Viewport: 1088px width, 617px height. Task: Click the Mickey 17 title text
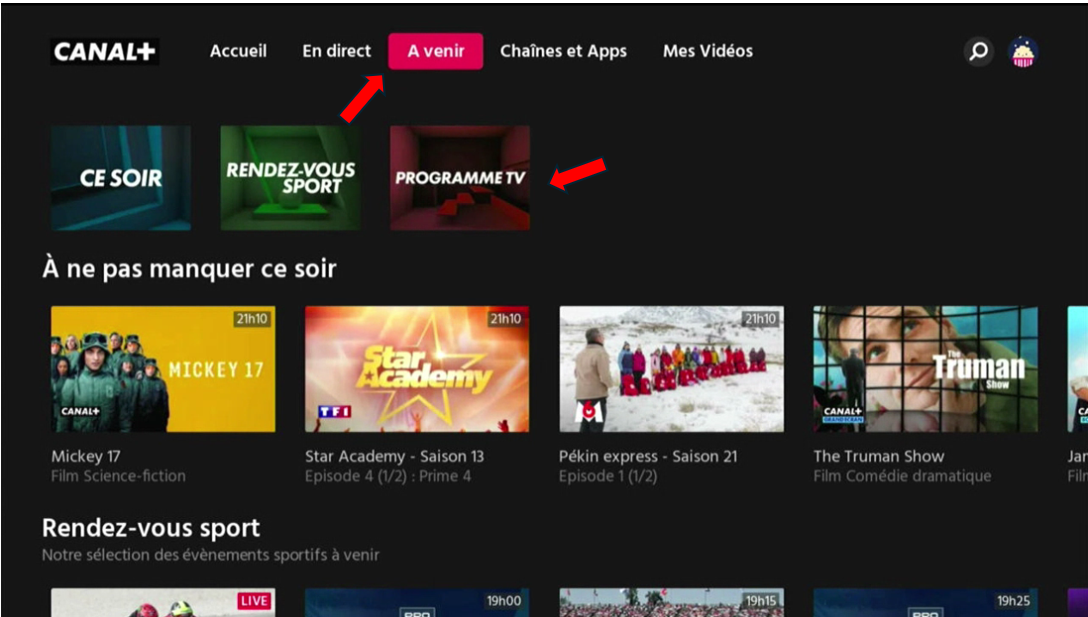(x=86, y=456)
